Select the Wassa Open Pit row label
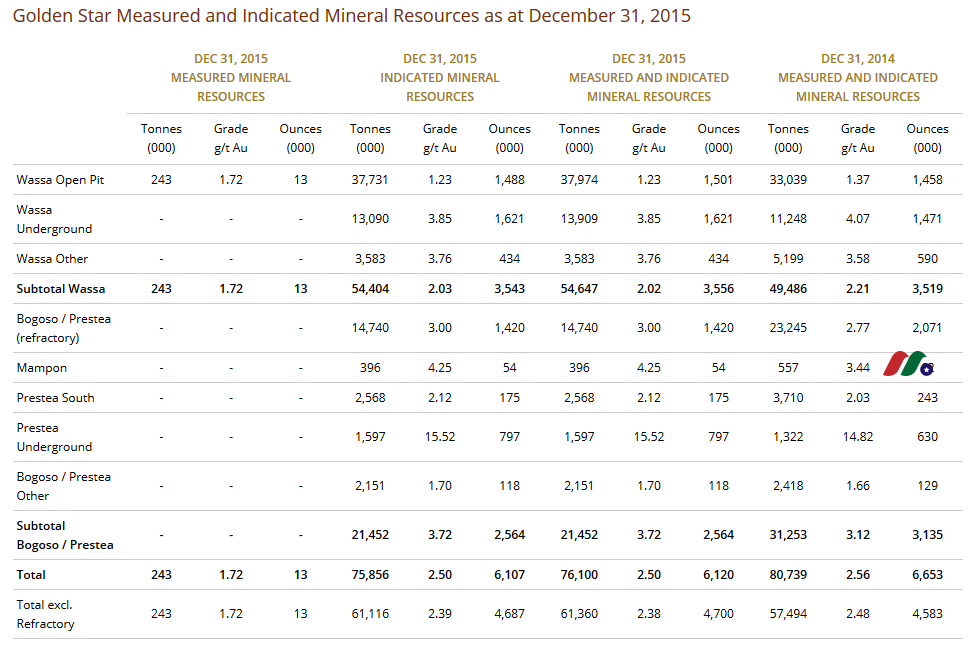The image size is (973, 646). tap(60, 180)
